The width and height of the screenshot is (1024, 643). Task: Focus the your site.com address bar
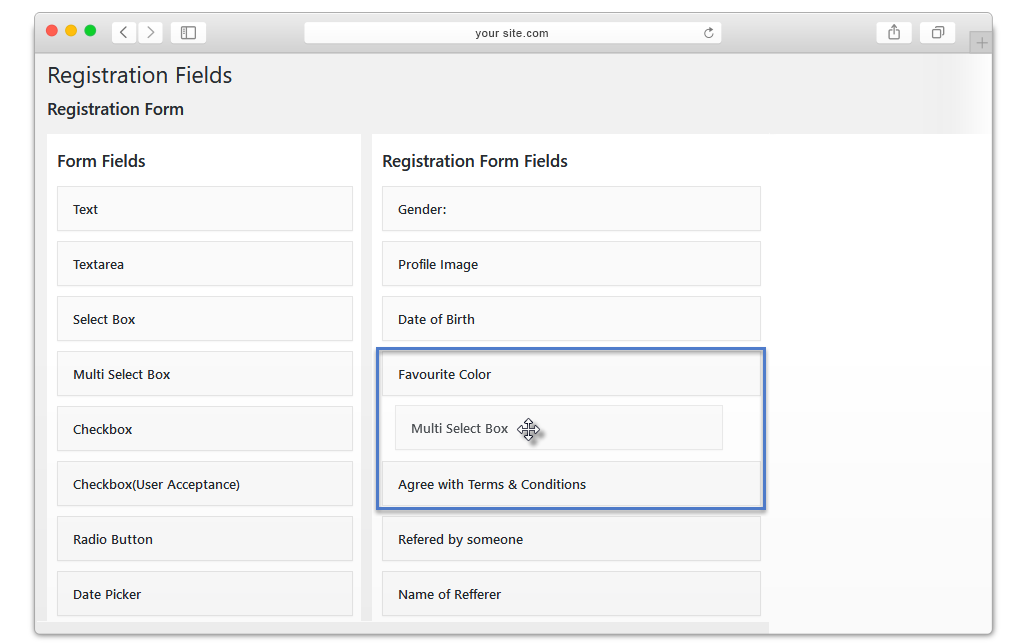tap(513, 33)
